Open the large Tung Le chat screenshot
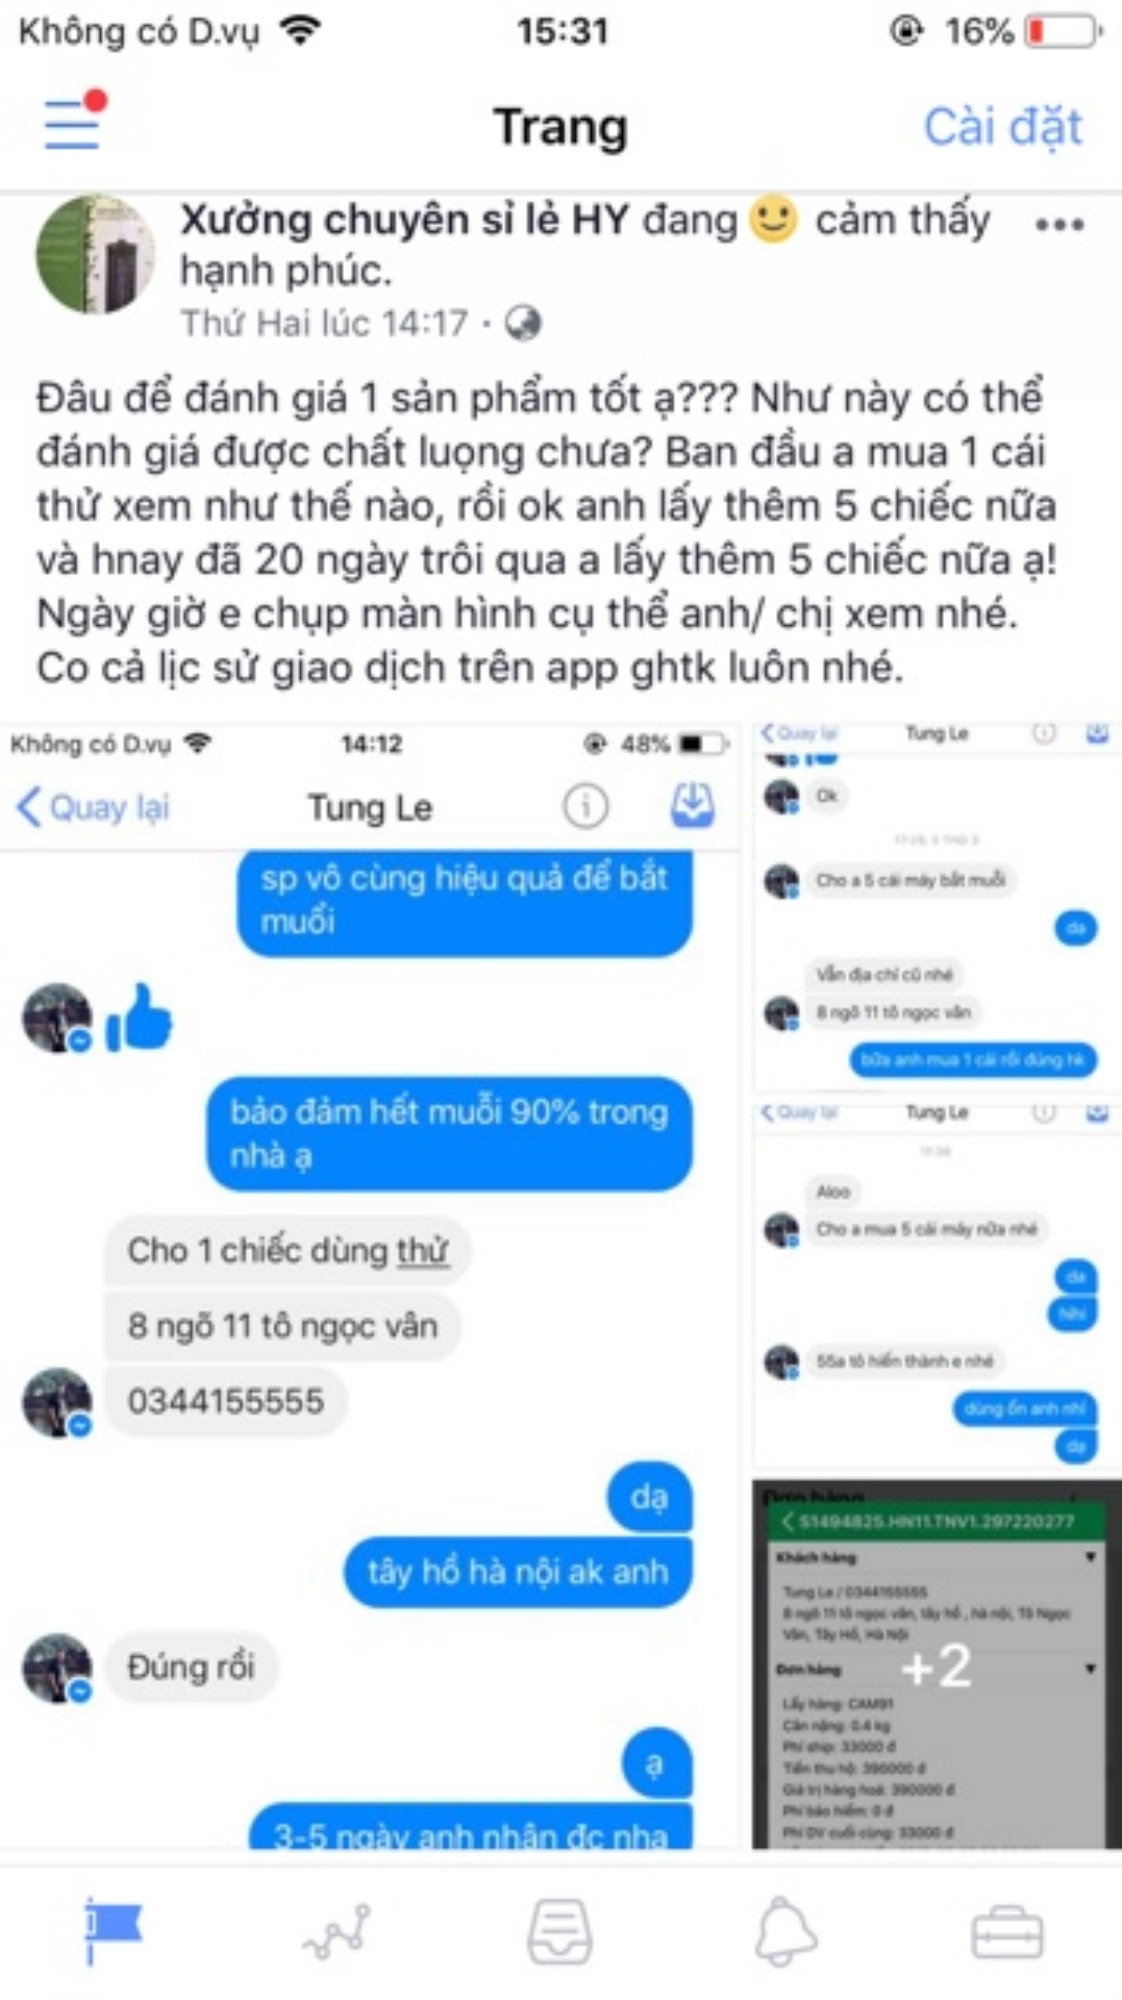Viewport: 1122px width, 2000px height. (x=371, y=1285)
